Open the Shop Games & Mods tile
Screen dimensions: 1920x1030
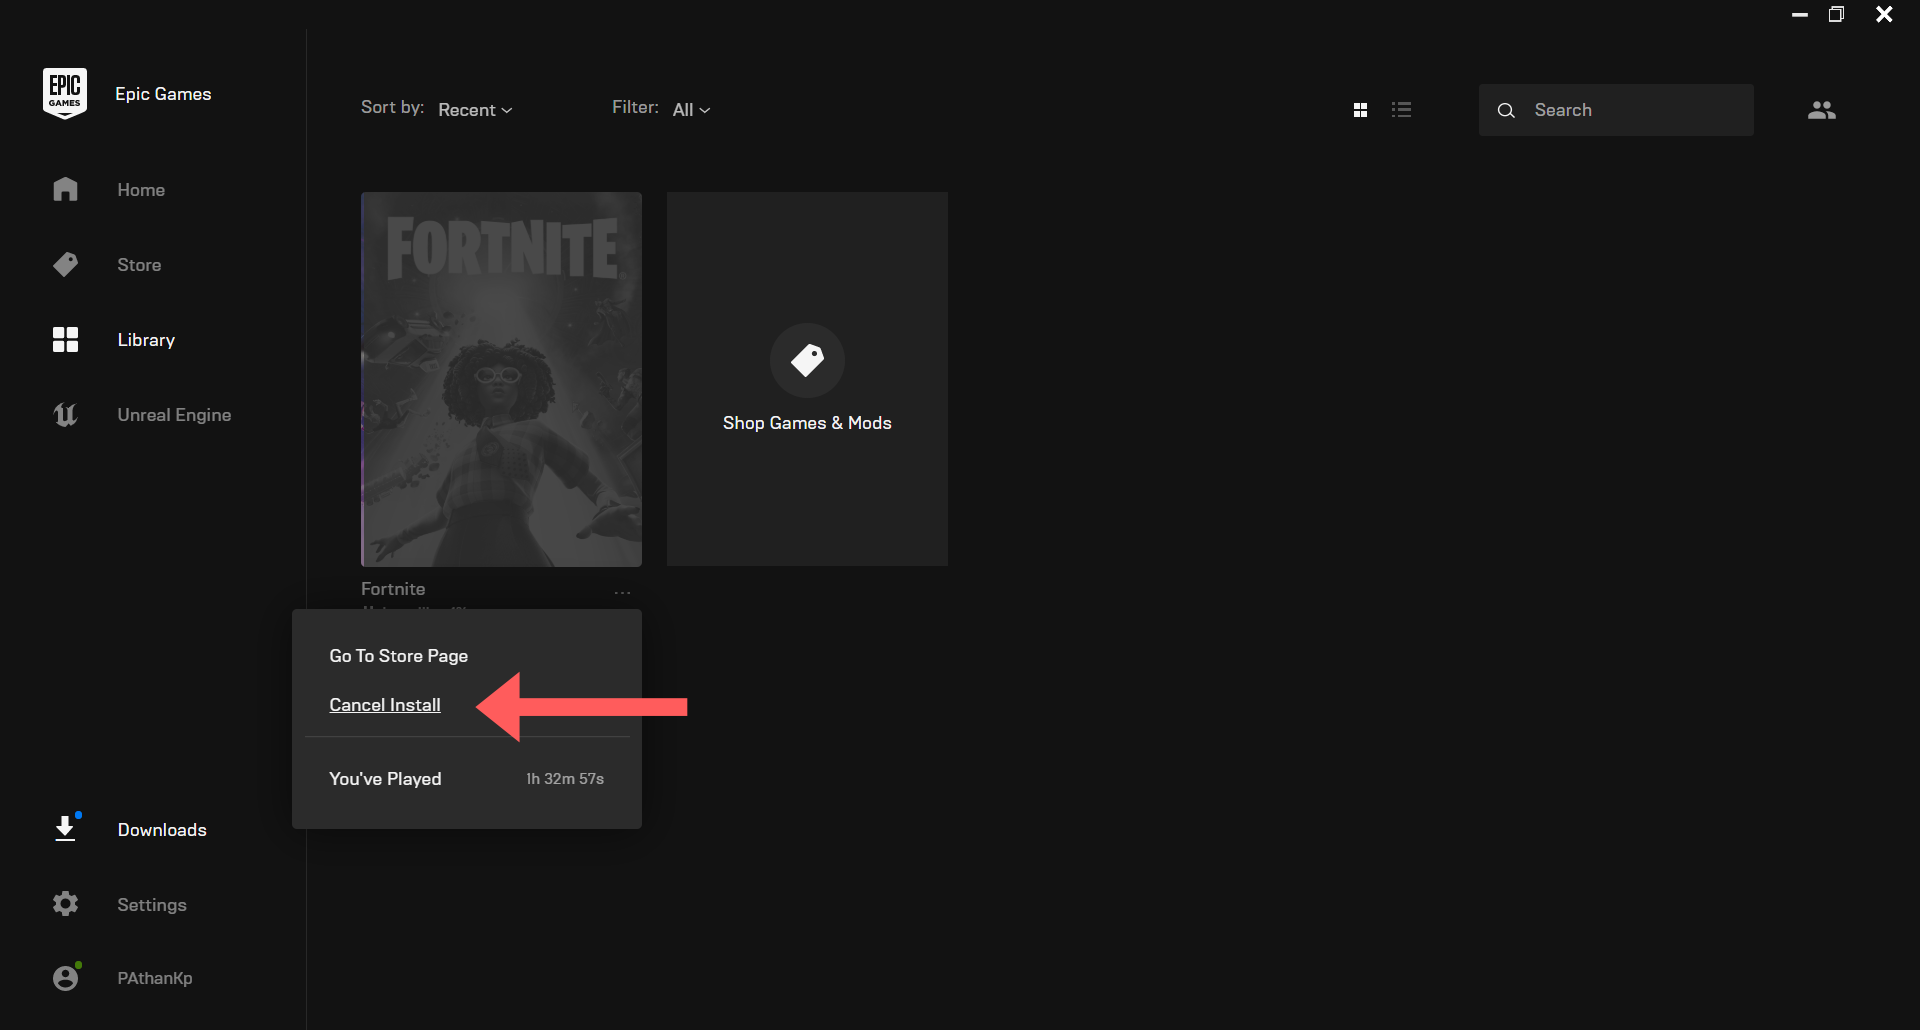click(x=807, y=379)
